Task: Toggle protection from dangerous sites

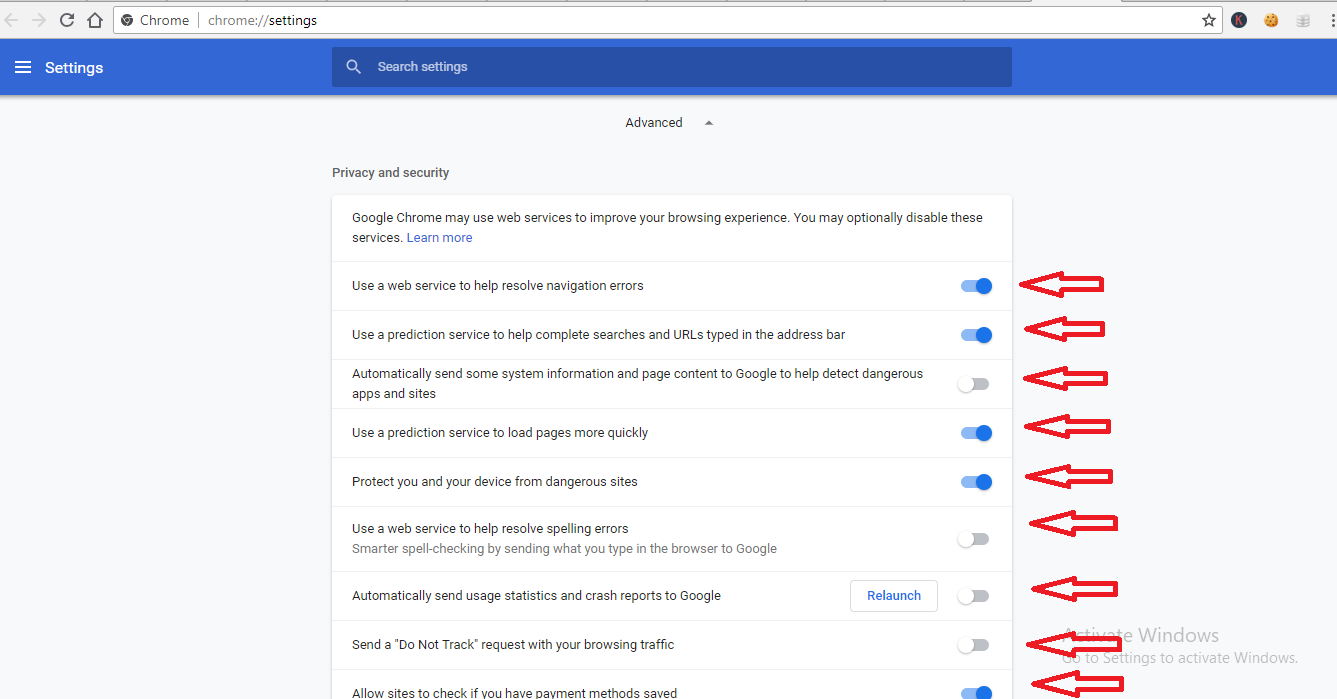Action: pyautogui.click(x=976, y=482)
